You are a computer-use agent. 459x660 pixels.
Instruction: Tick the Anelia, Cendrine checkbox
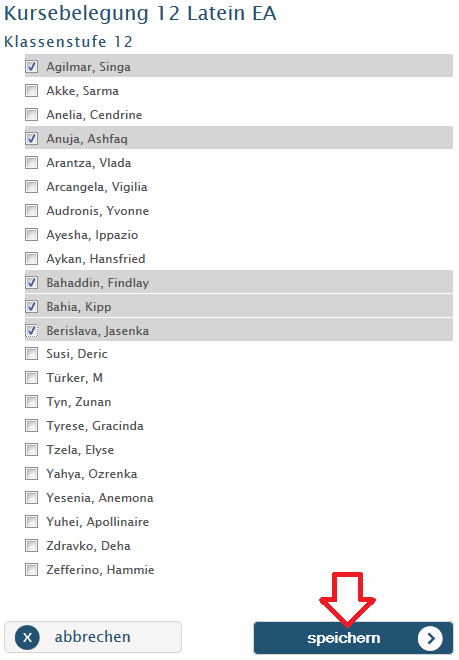coord(32,114)
